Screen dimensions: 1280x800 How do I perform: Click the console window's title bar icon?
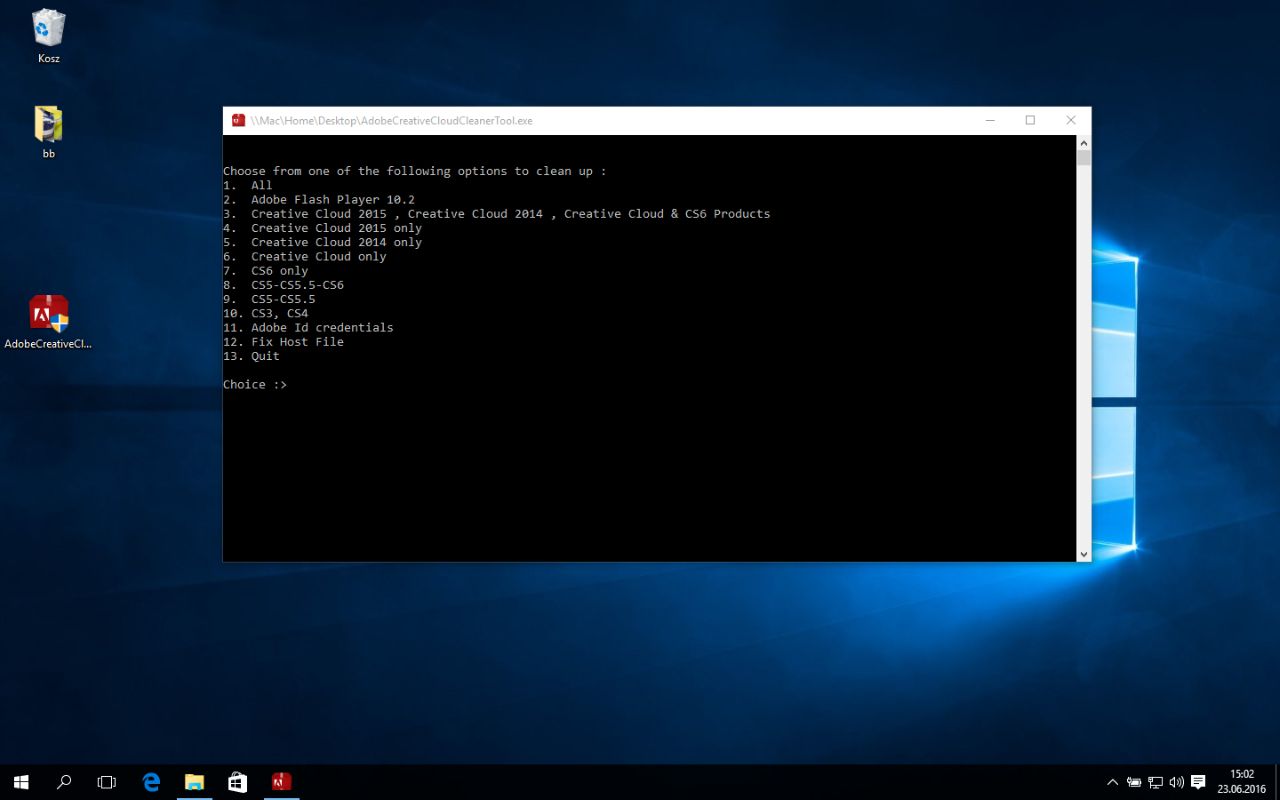click(238, 120)
